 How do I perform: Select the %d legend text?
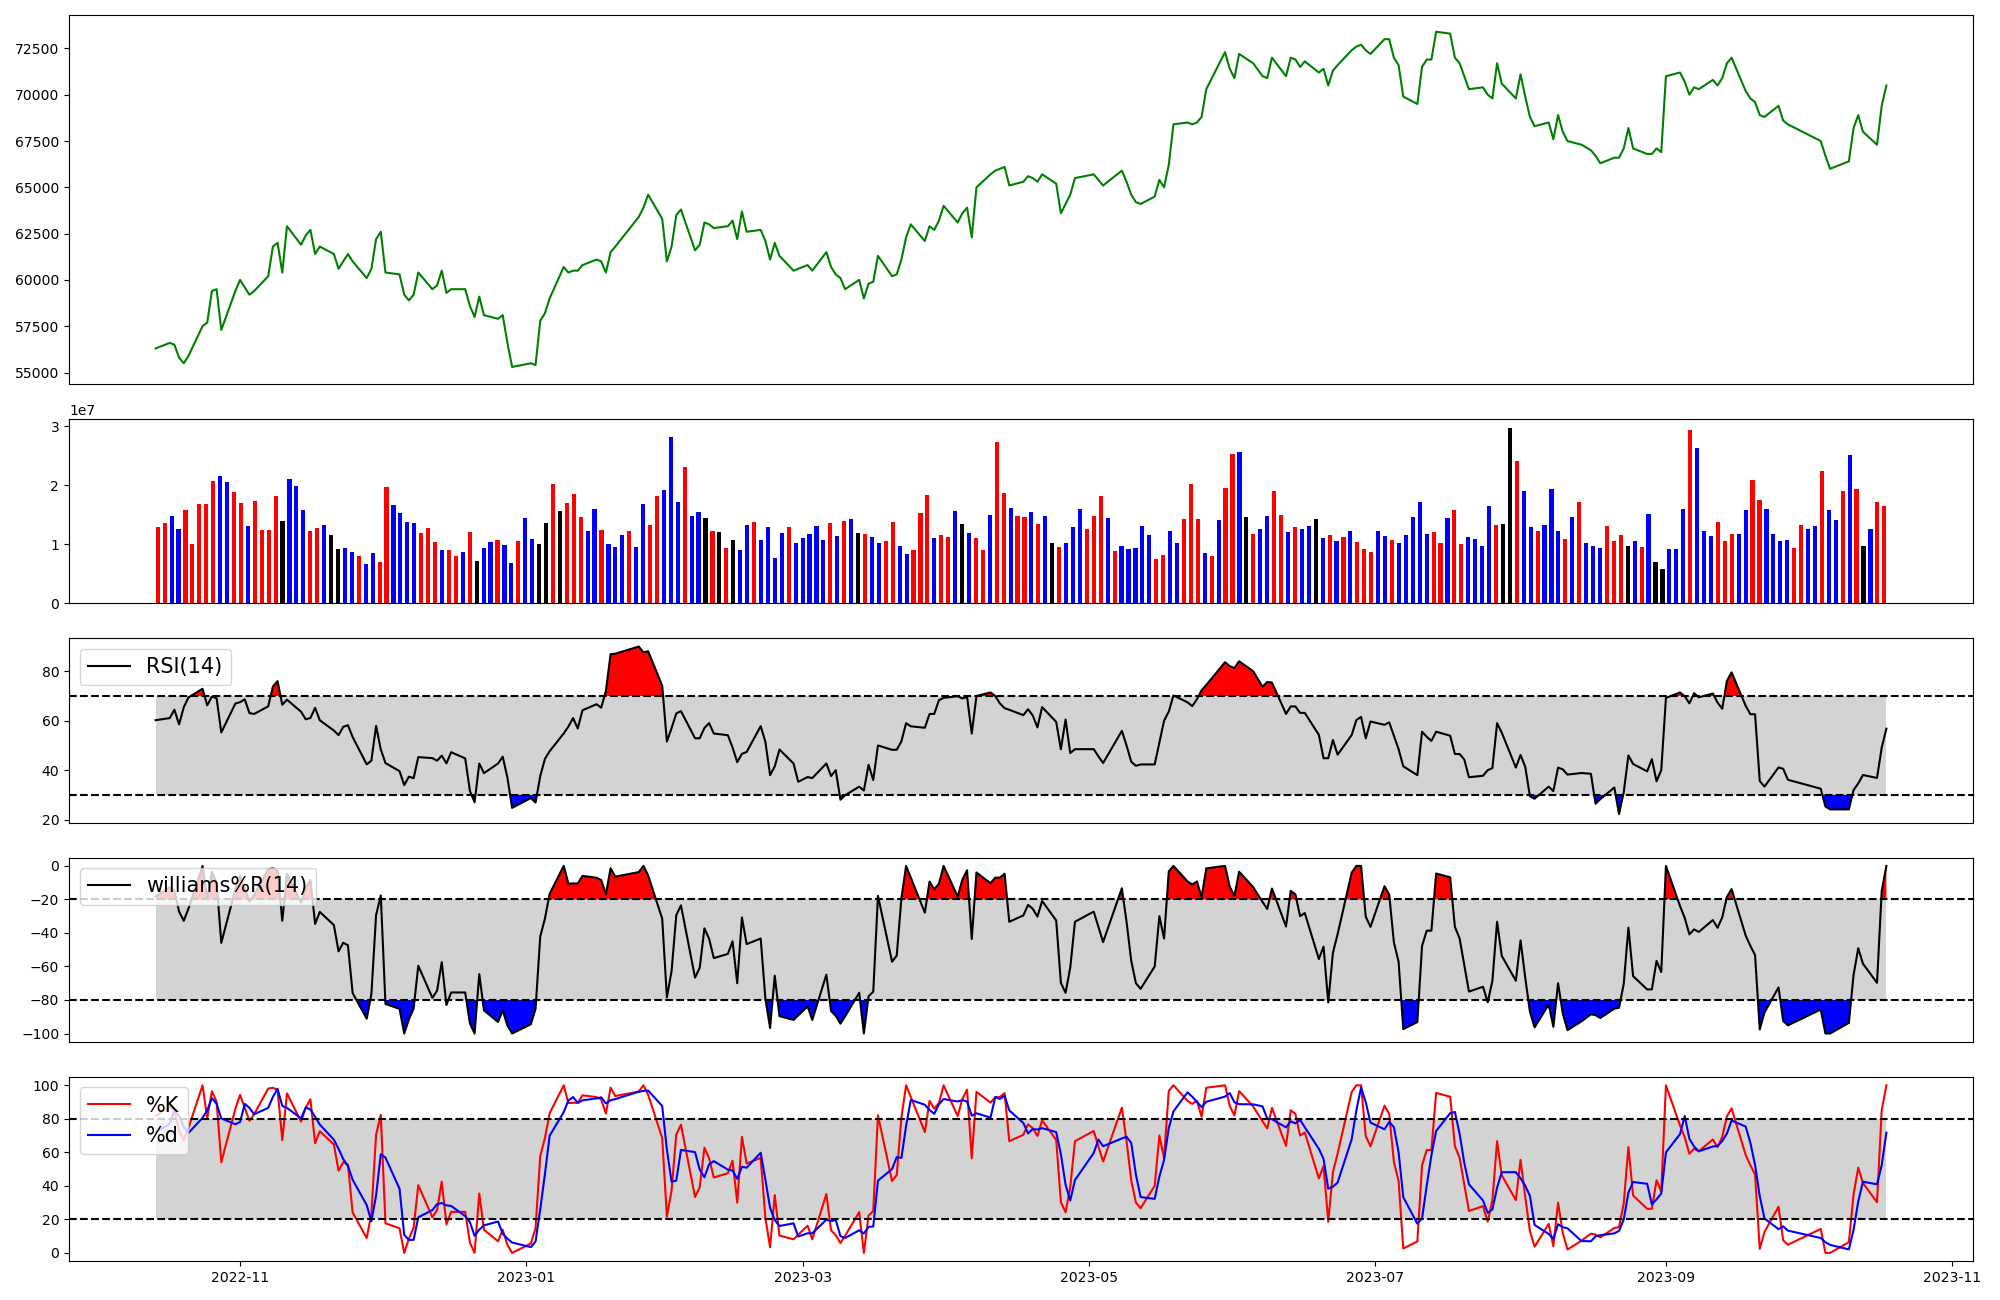162,1135
